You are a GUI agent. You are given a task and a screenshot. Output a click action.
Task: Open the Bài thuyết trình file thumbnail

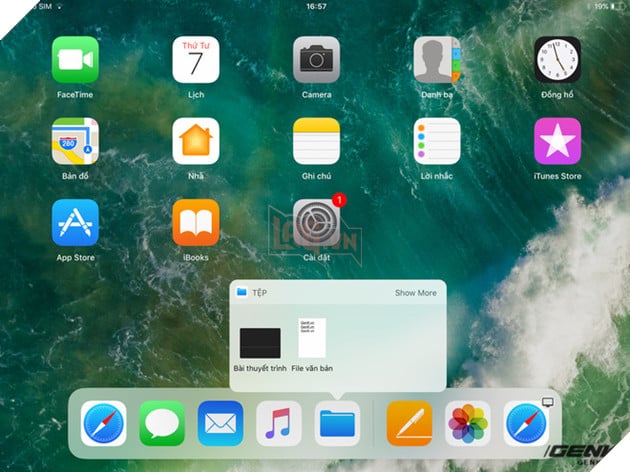pyautogui.click(x=260, y=342)
